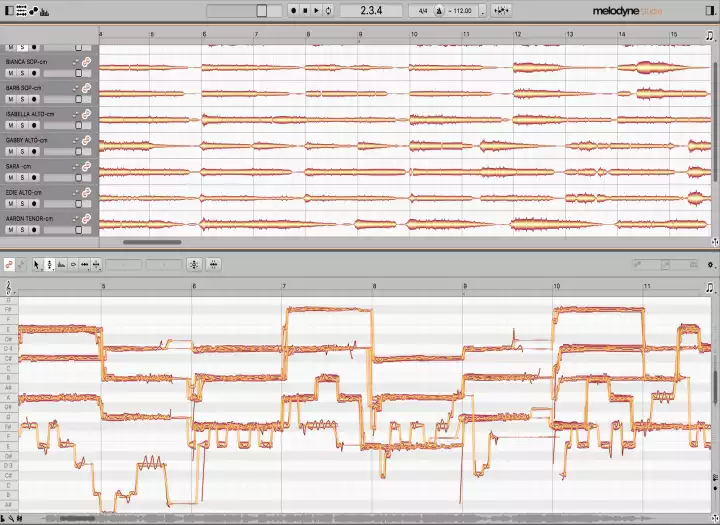Toggle edit link for BIANCA SOP-cm
This screenshot has height=525, width=720.
pos(86,62)
